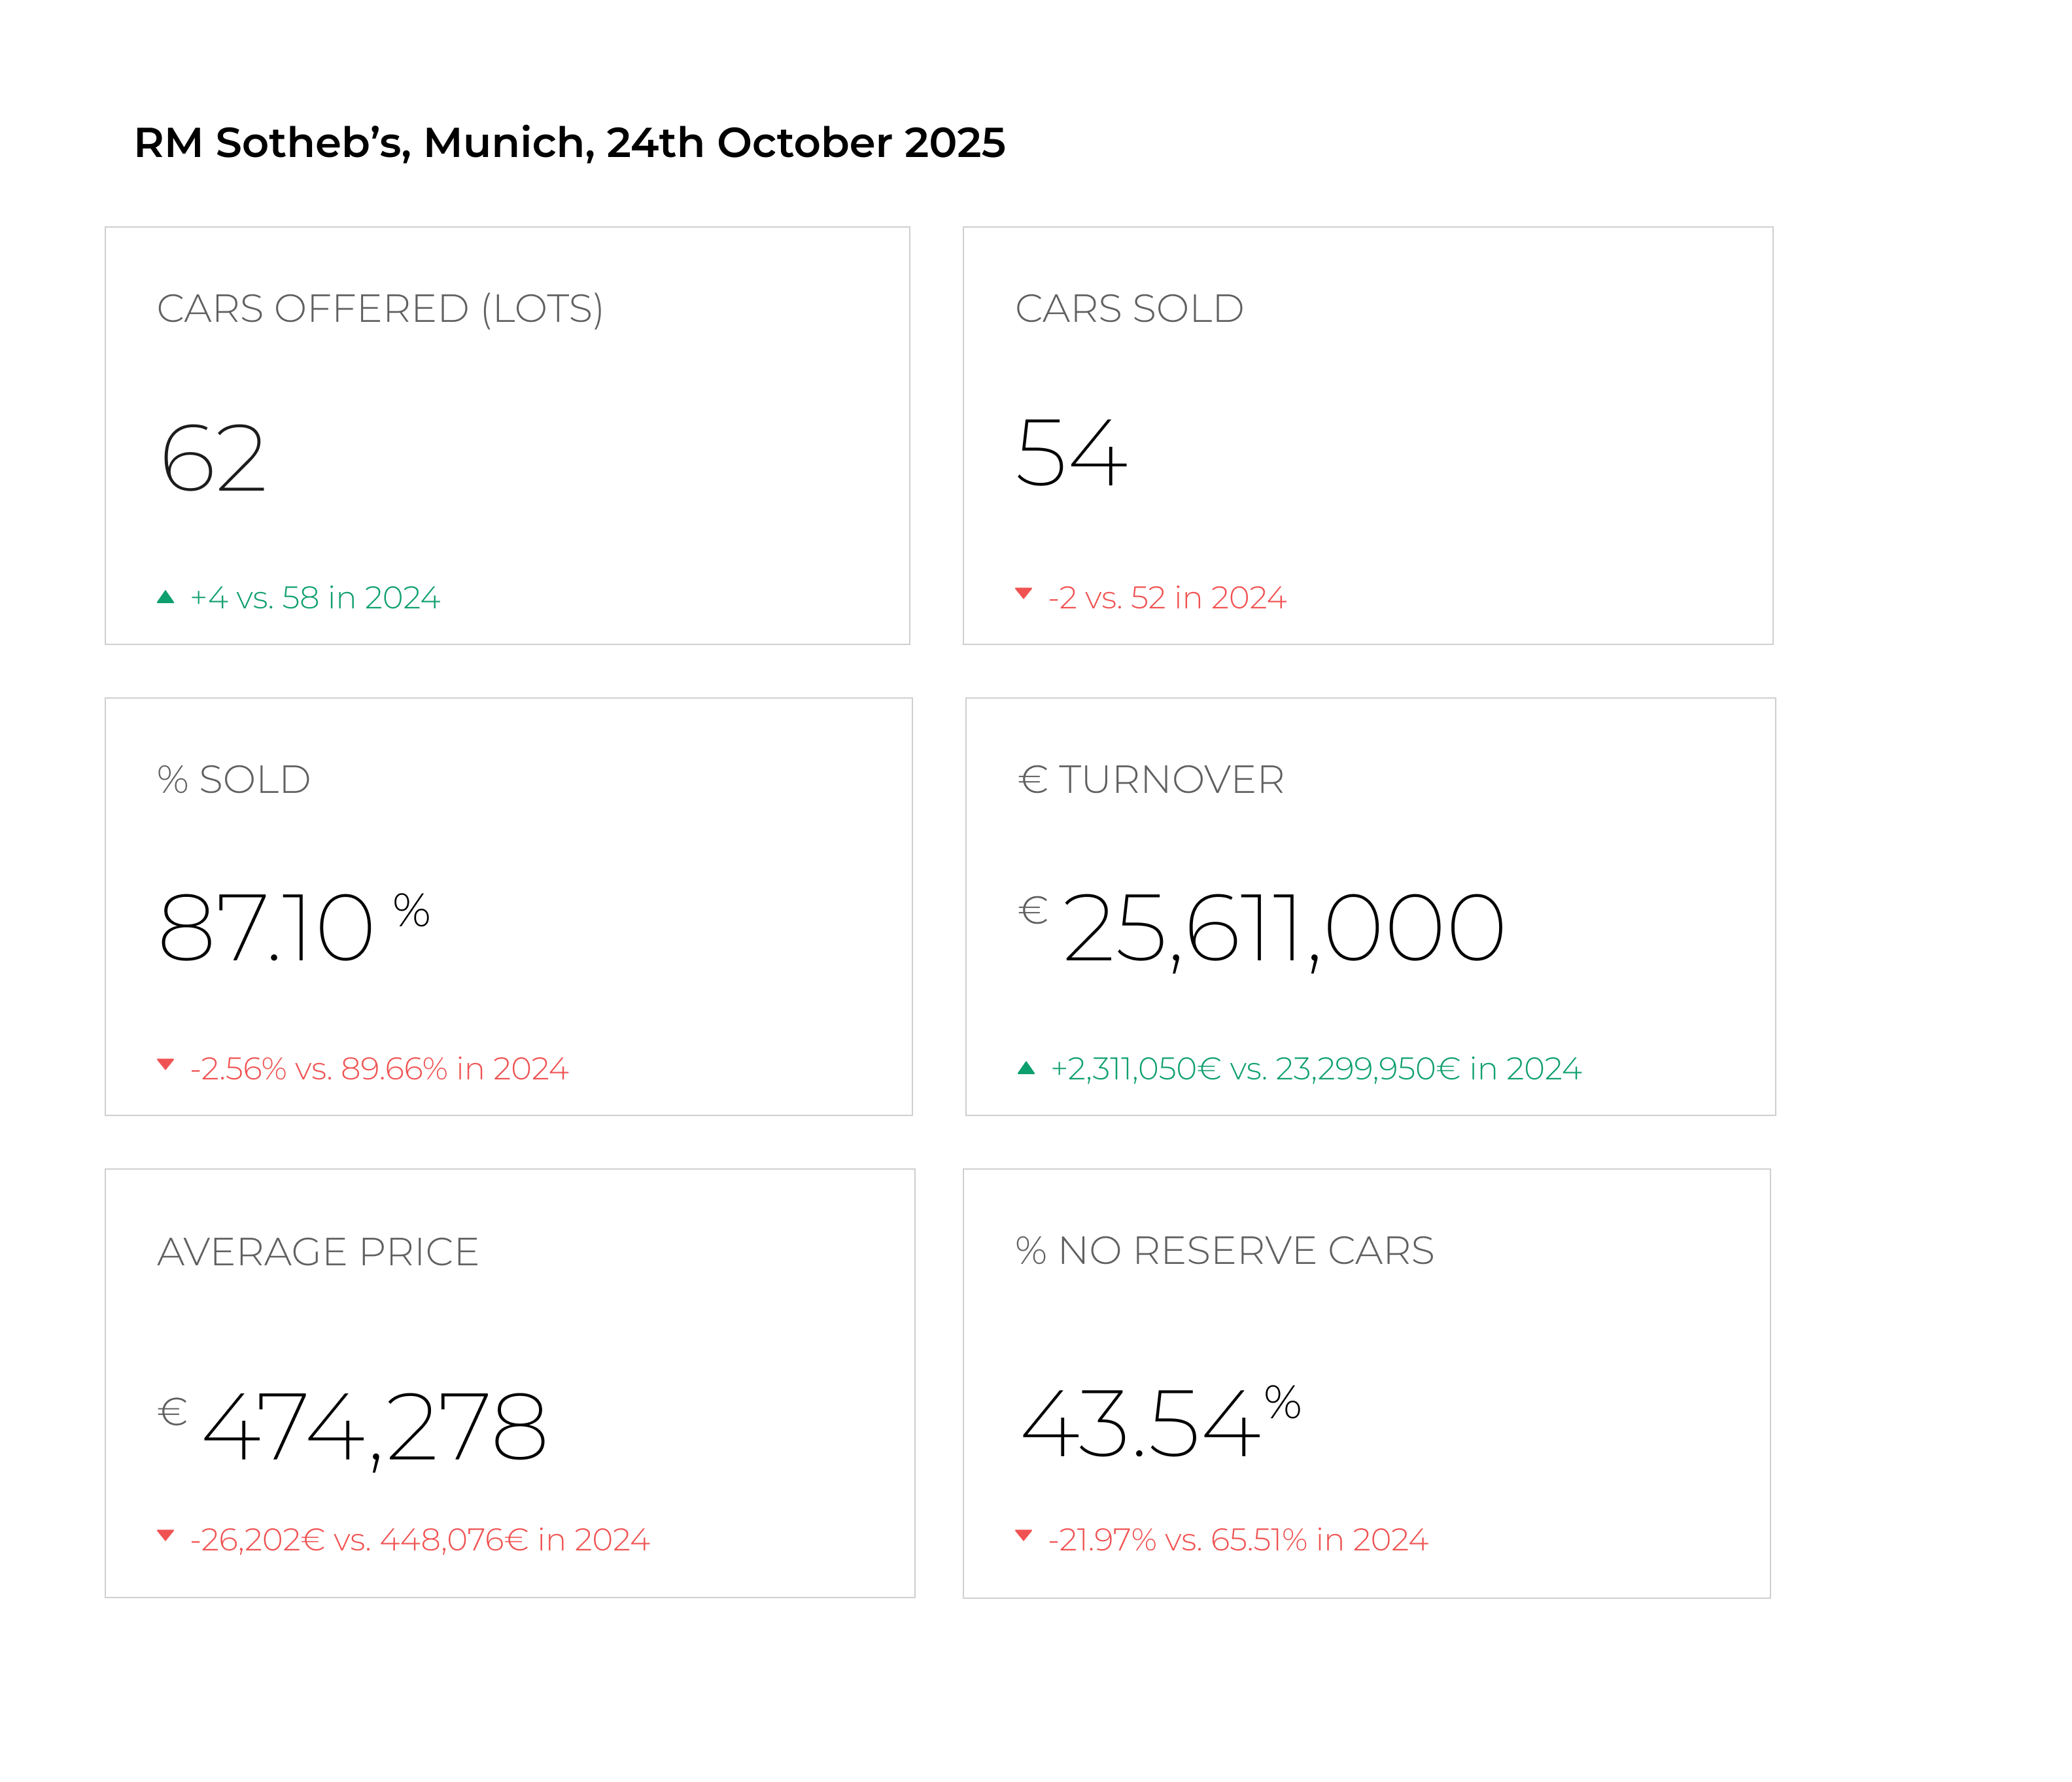Click the 54 cars sold value
Screen dimensions: 2072x1782
(1071, 452)
